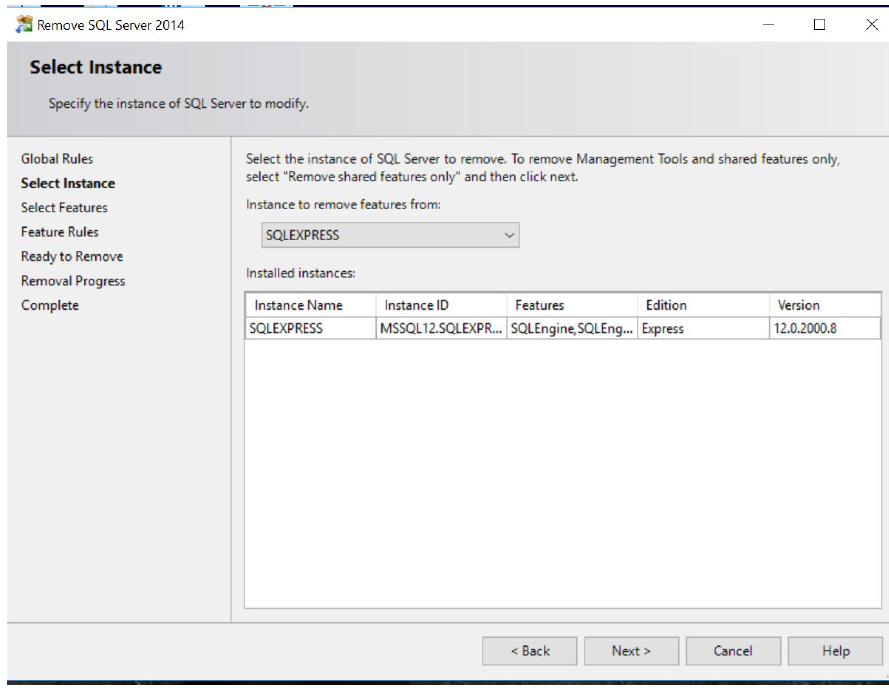Click the Instance Name column header
Viewport: 889px width, 688px height.
click(311, 305)
